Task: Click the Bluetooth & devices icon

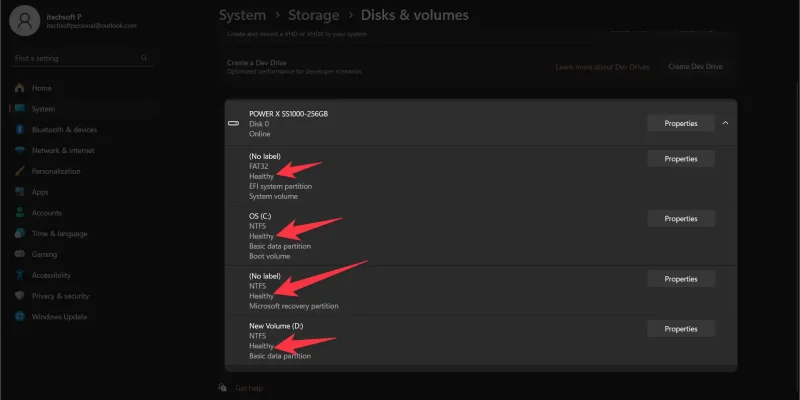Action: click(19, 130)
